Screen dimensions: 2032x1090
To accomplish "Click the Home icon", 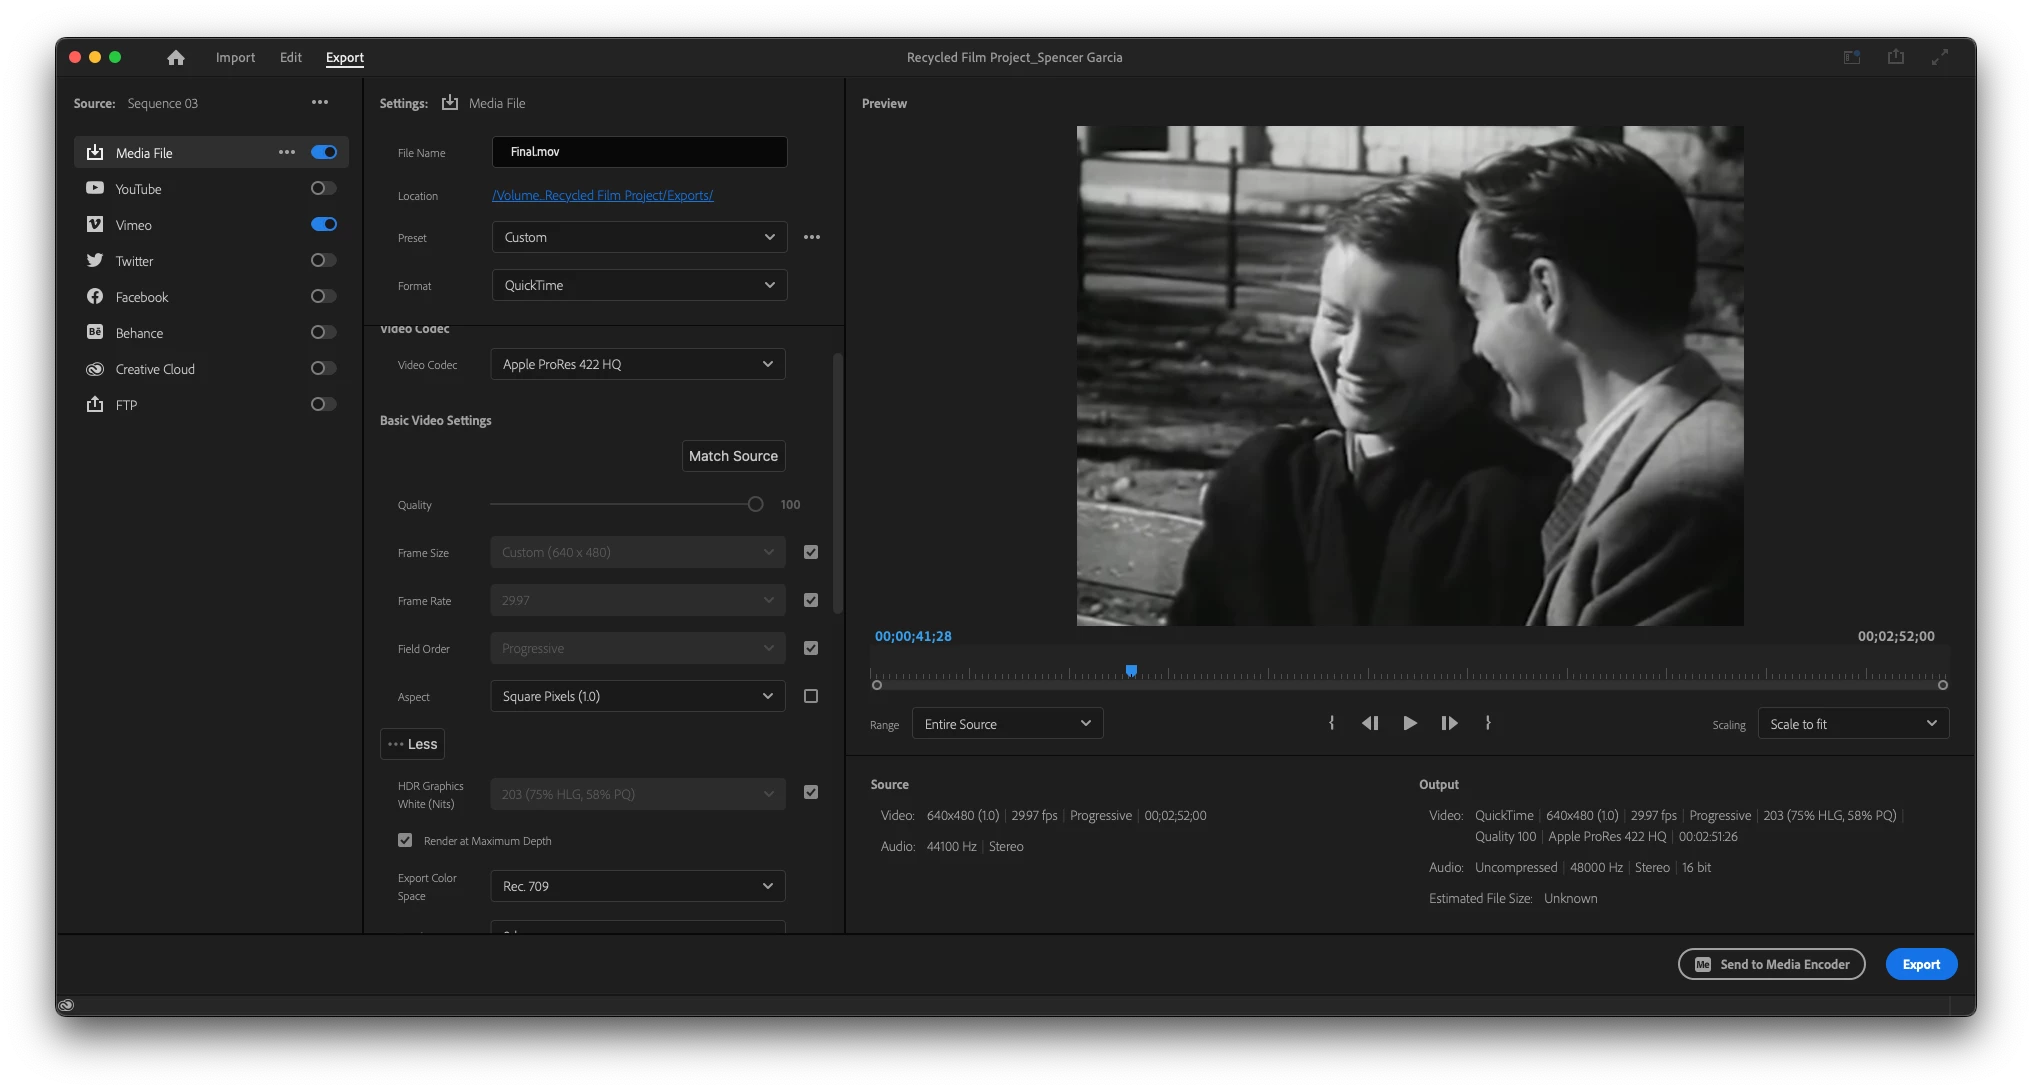I will (176, 58).
